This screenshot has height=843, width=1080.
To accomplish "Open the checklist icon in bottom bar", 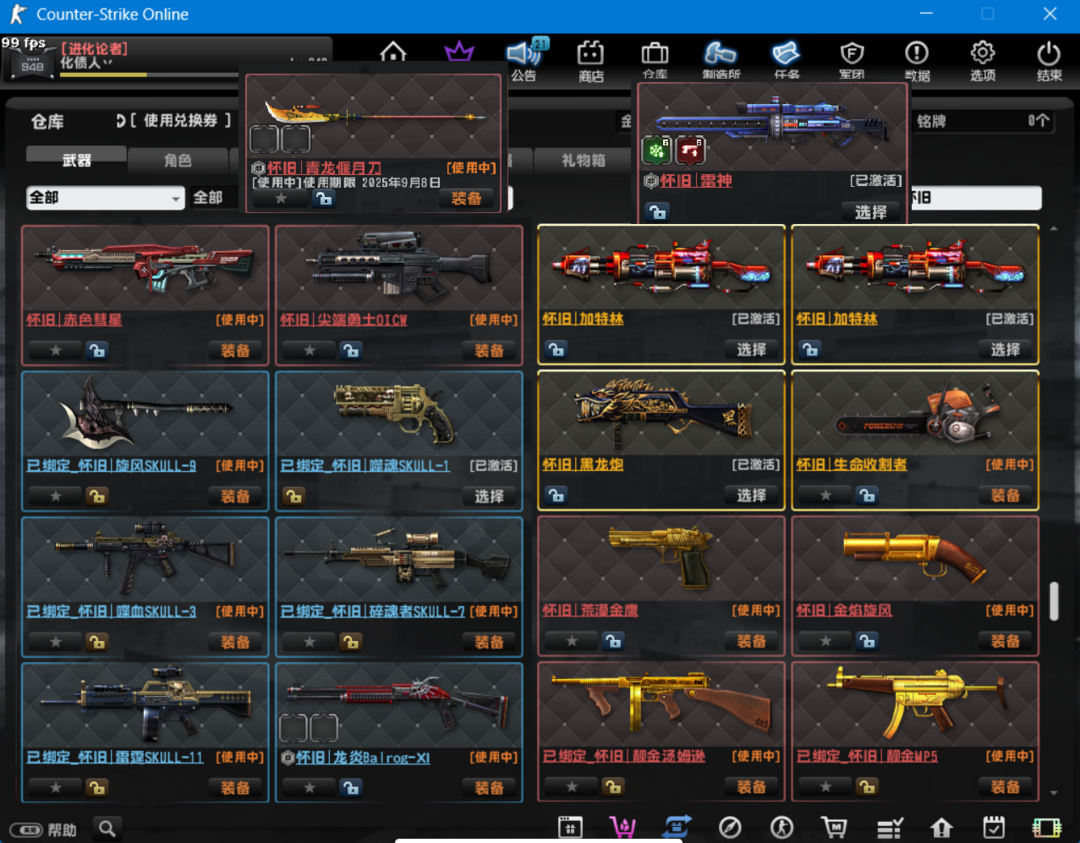I will pyautogui.click(x=889, y=827).
